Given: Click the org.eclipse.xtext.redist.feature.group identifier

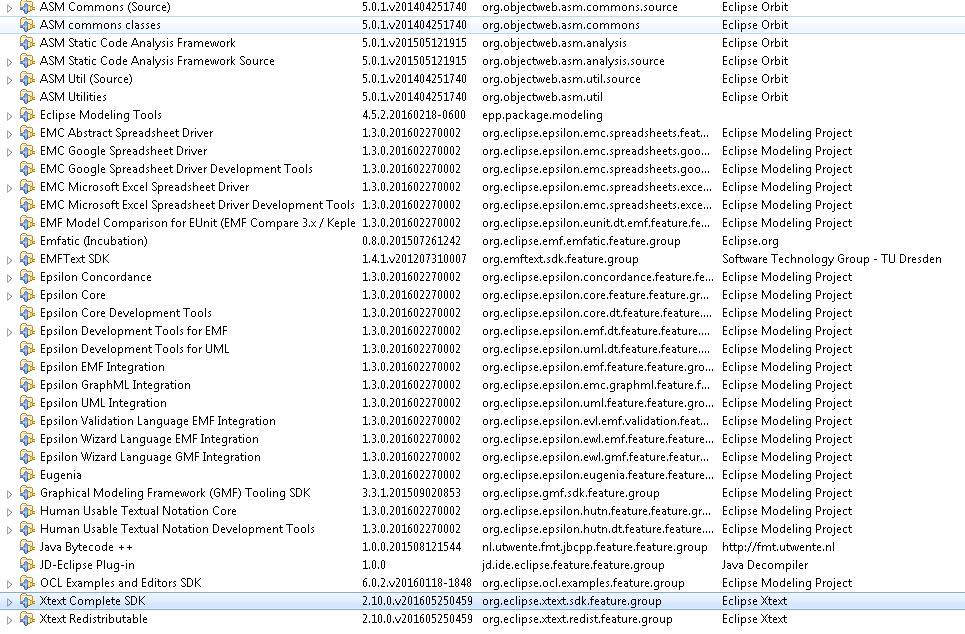Looking at the screenshot, I should tap(577, 619).
